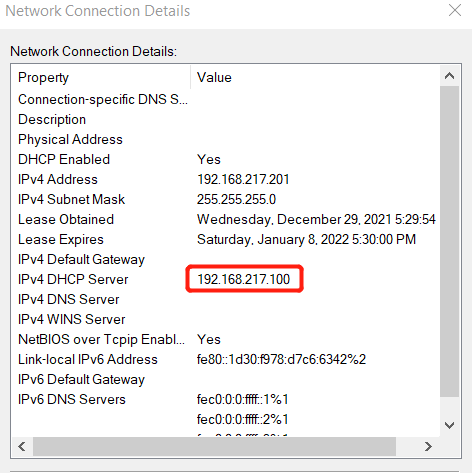Screen dimensions: 472x473
Task: Select the IPv4 Default Gateway row
Action: click(x=226, y=259)
